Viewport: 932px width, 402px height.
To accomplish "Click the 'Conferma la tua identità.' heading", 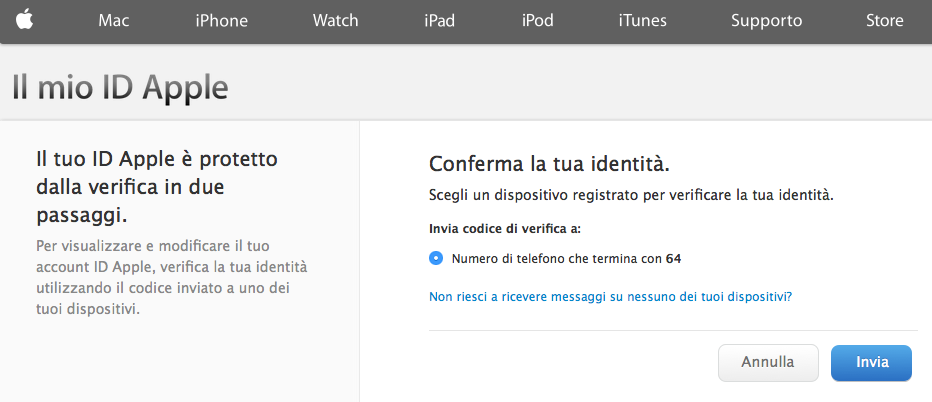I will point(549,164).
